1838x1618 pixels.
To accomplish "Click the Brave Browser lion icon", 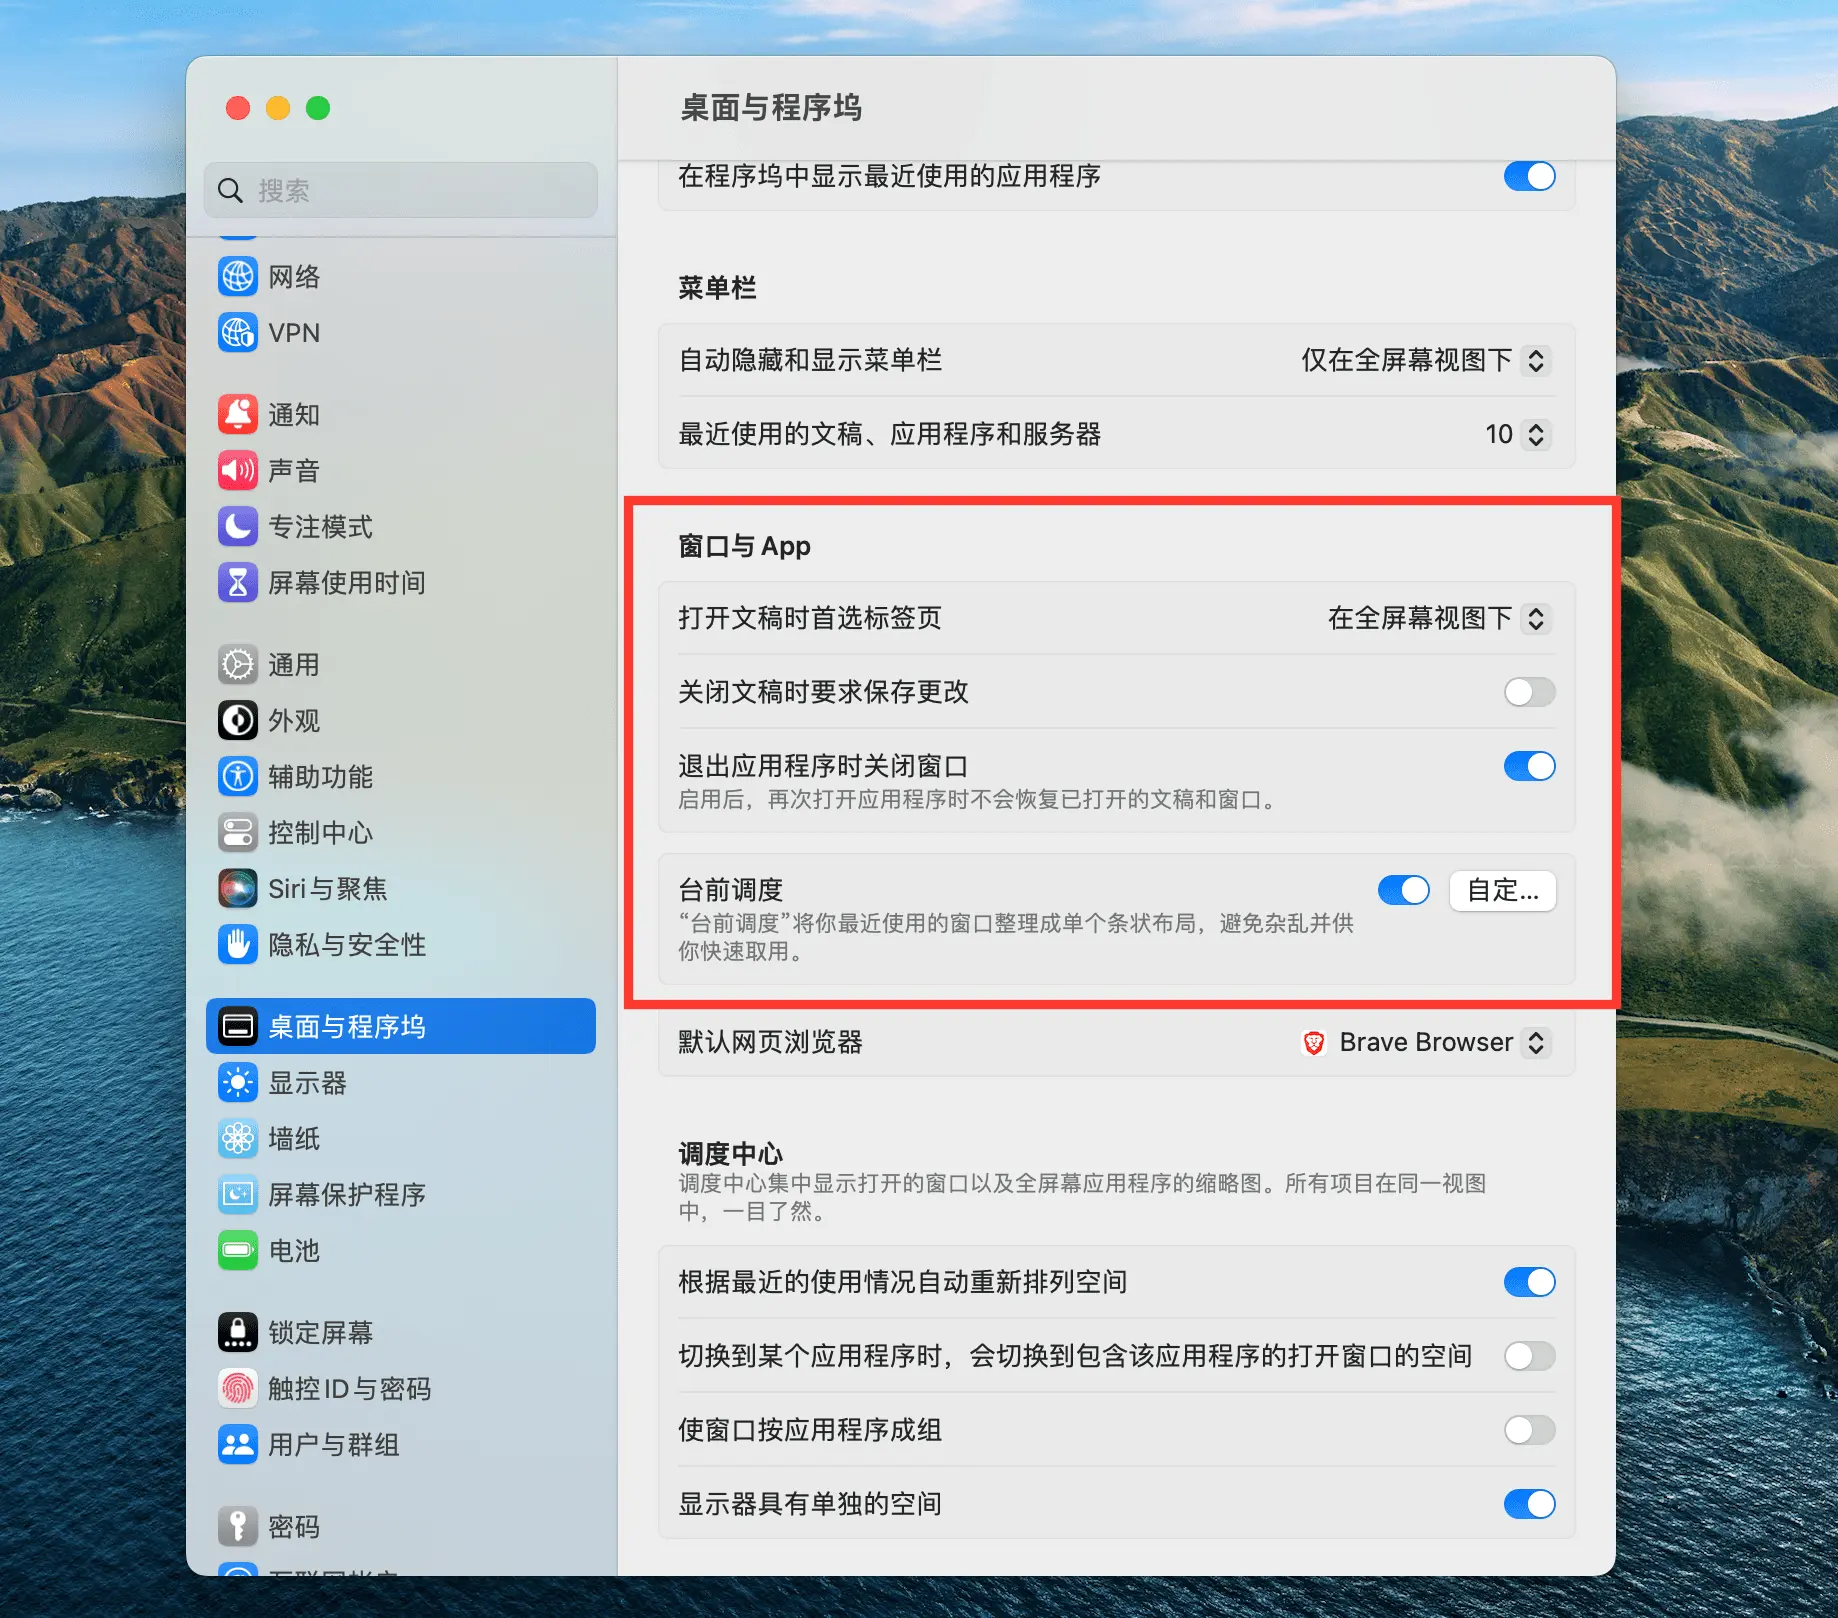I will click(1314, 1042).
